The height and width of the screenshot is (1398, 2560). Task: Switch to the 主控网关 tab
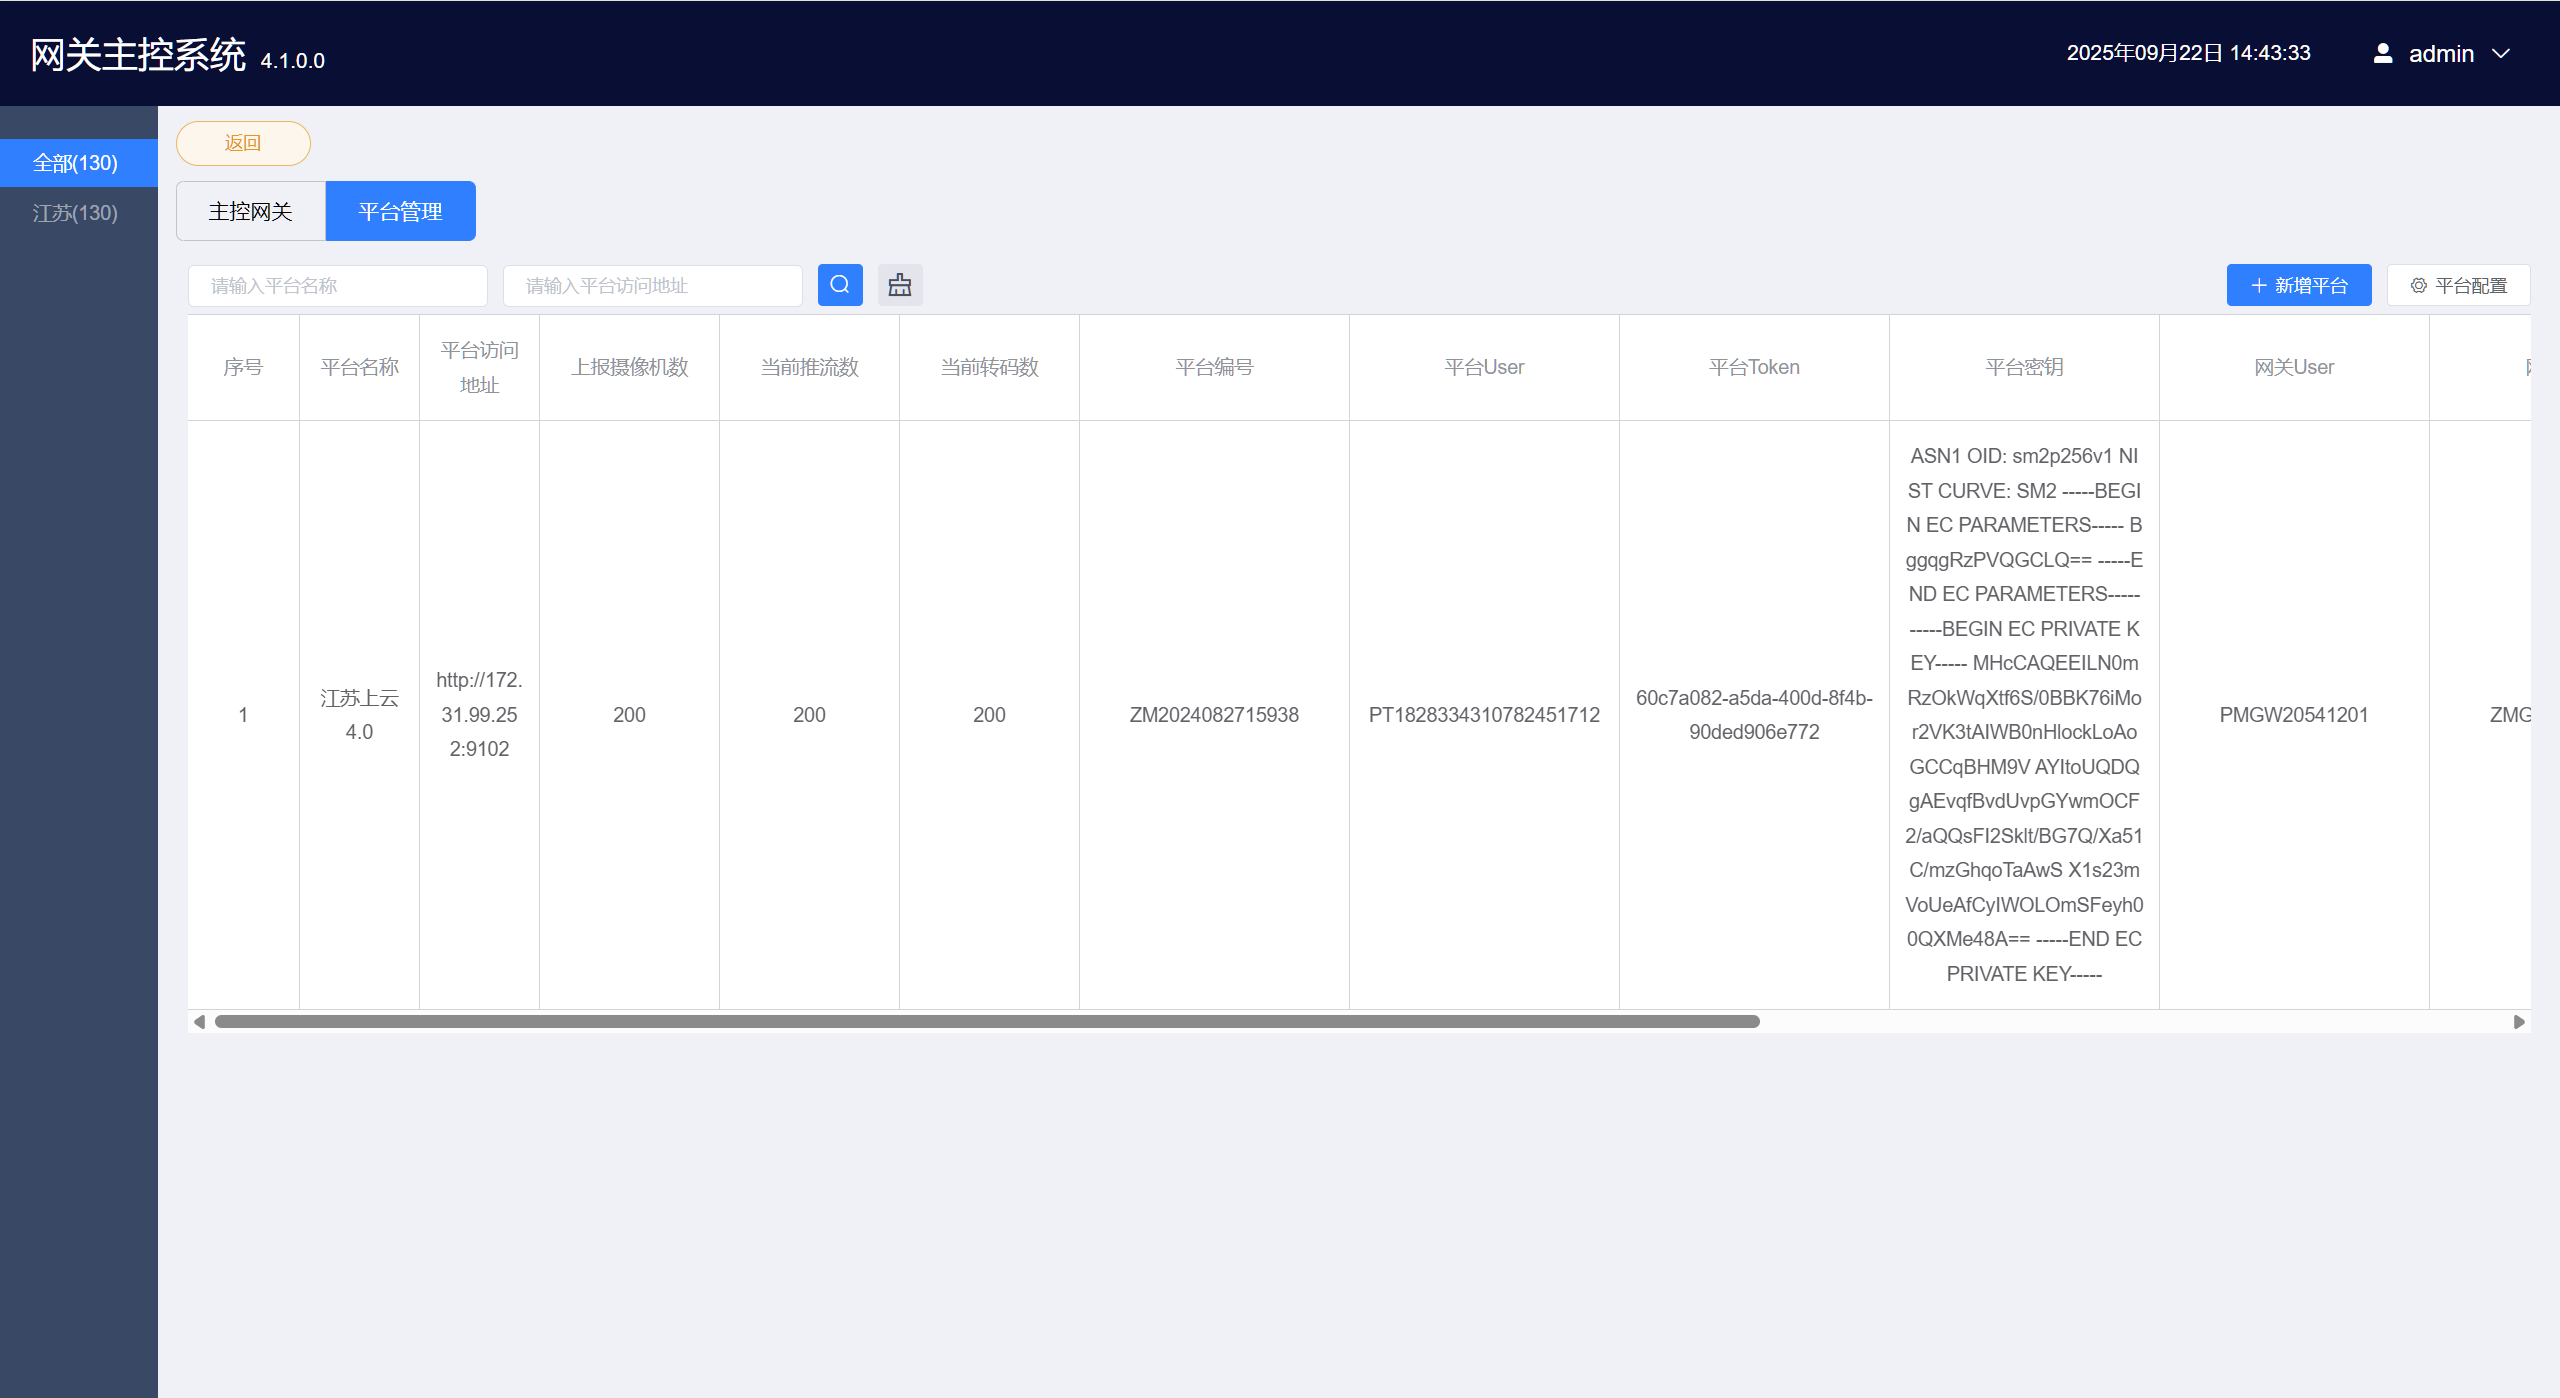pyautogui.click(x=251, y=211)
